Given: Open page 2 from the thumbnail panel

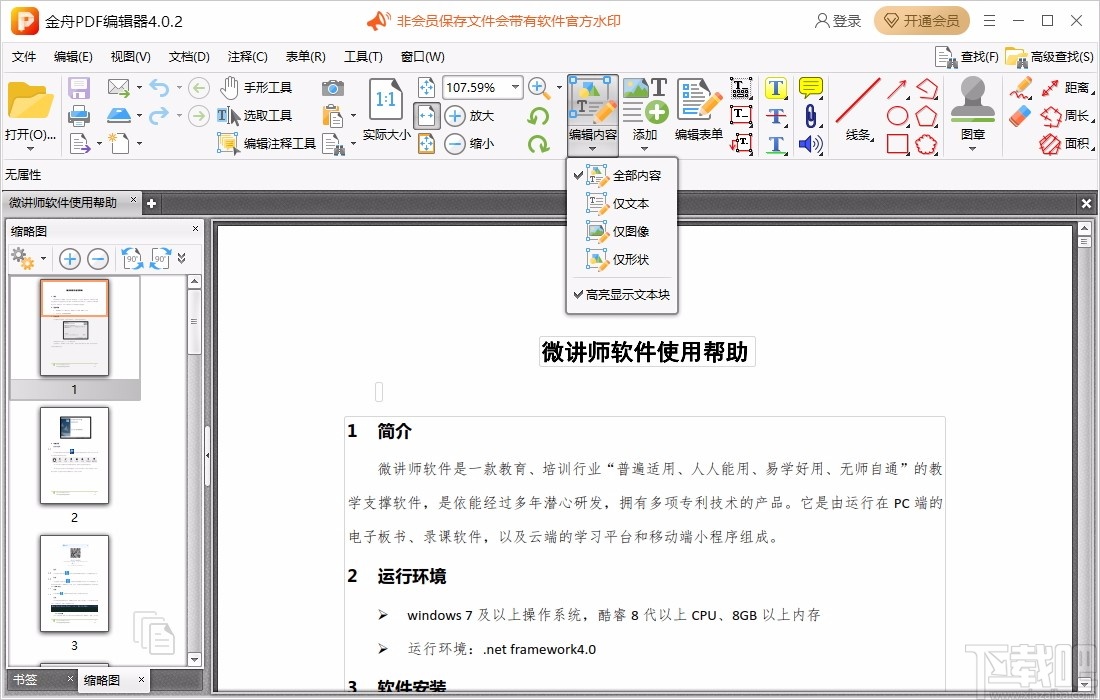Looking at the screenshot, I should 74,455.
